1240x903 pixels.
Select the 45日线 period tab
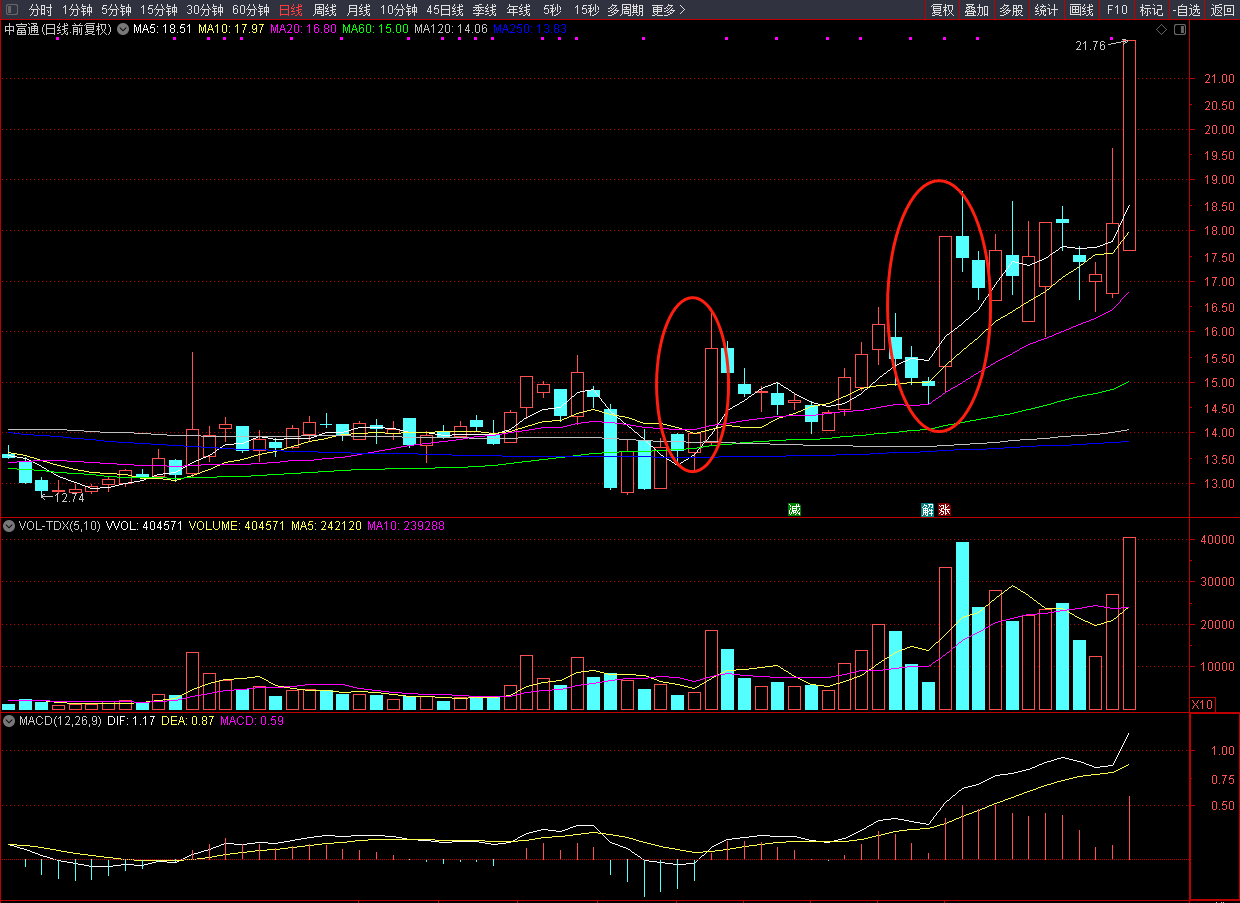pos(445,10)
